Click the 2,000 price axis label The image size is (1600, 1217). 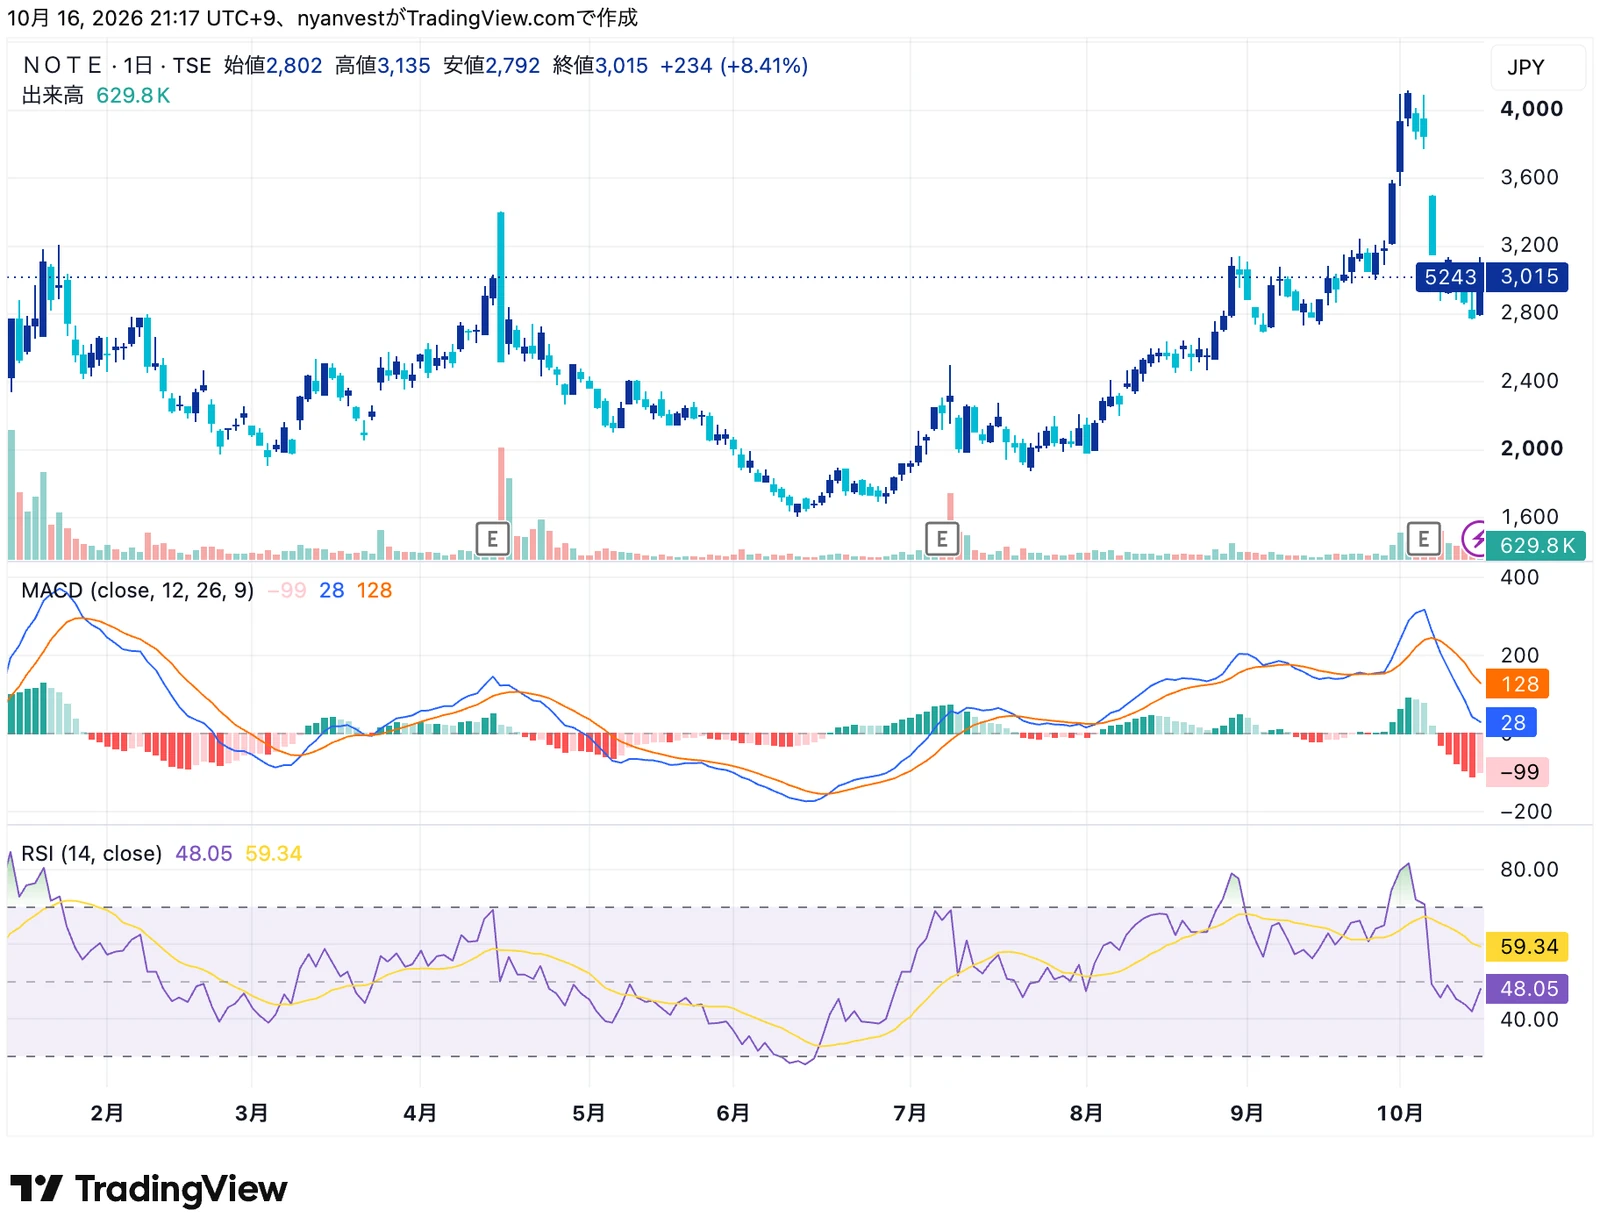pos(1531,449)
